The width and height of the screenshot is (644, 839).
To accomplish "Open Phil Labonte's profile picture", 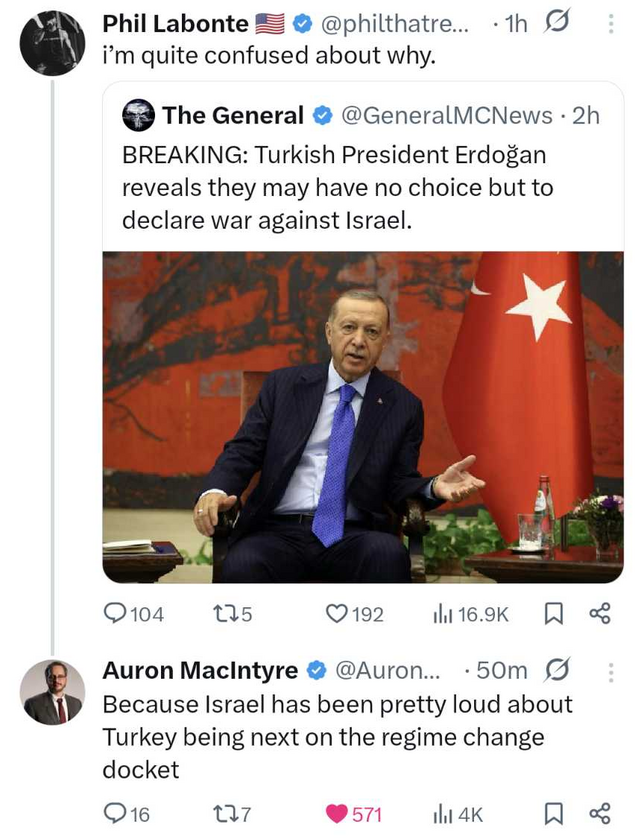I will pos(52,43).
